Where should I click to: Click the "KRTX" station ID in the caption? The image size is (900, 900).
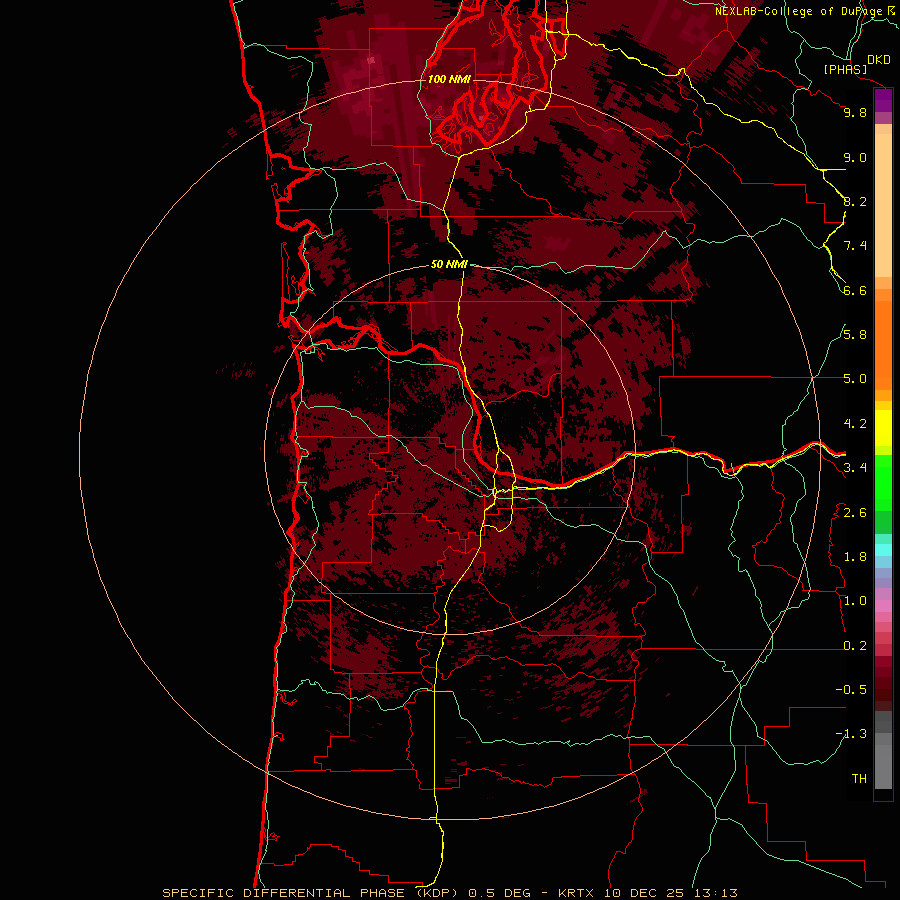tap(577, 893)
